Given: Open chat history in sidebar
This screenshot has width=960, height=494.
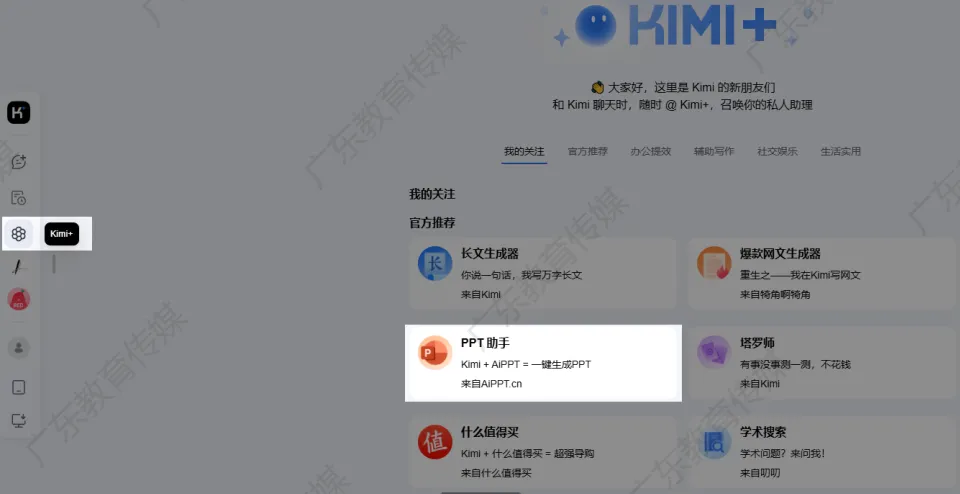Looking at the screenshot, I should (x=19, y=198).
